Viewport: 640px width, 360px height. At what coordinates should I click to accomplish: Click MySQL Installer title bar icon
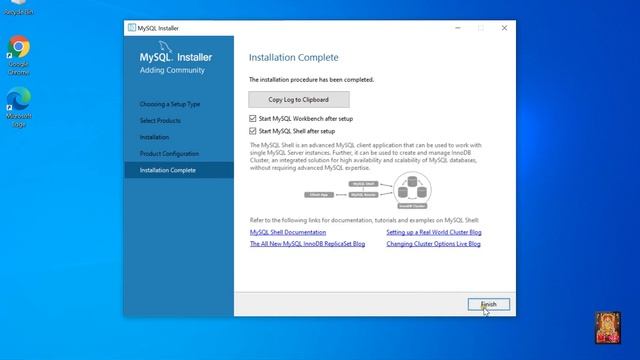coord(131,28)
